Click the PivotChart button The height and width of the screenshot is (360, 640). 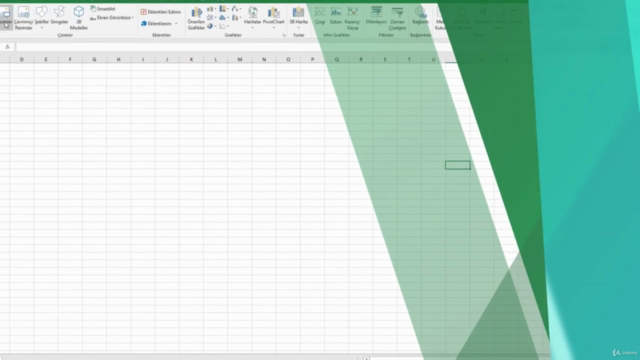[273, 18]
